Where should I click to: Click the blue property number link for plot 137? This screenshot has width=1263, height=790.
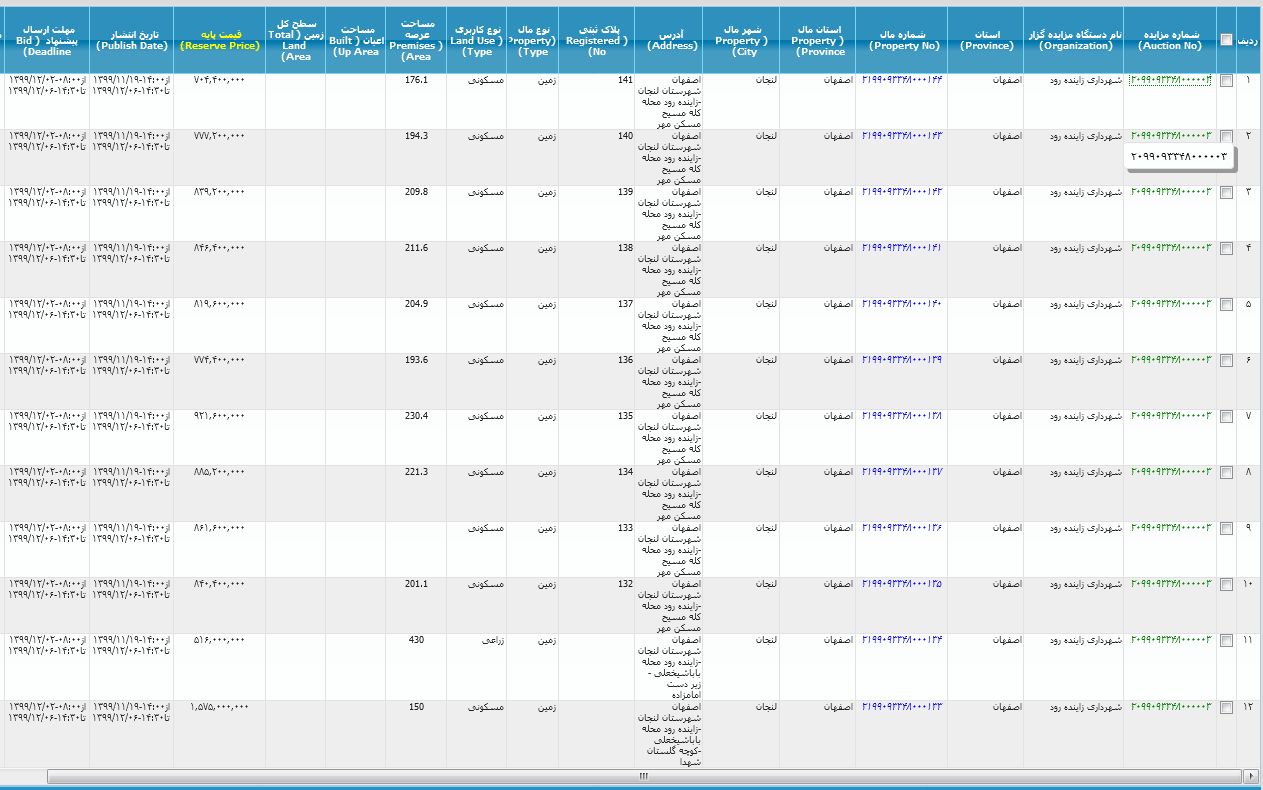pyautogui.click(x=901, y=304)
